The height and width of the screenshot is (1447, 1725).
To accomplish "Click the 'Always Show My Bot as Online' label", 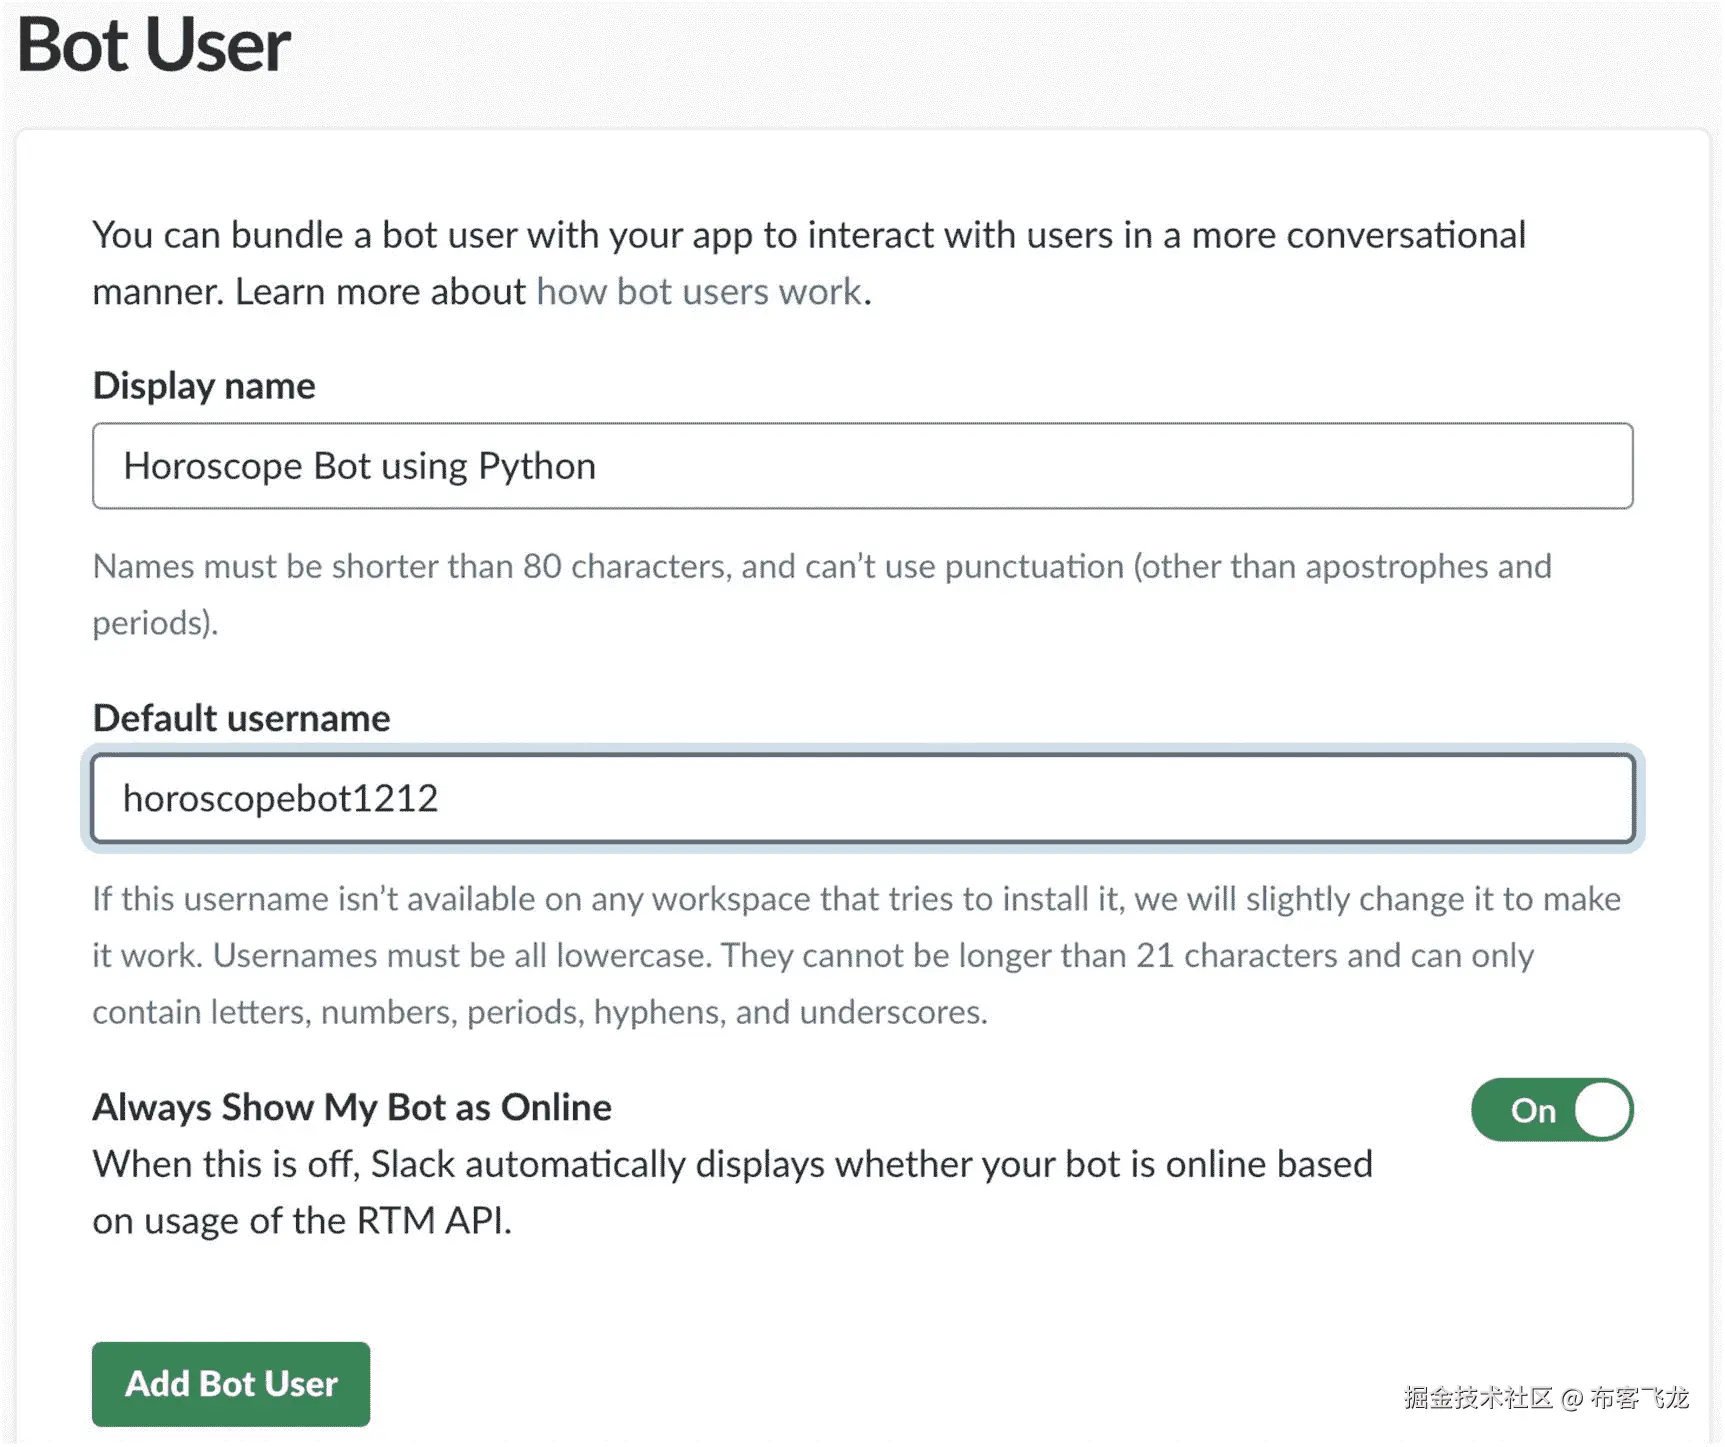I will pyautogui.click(x=352, y=1107).
